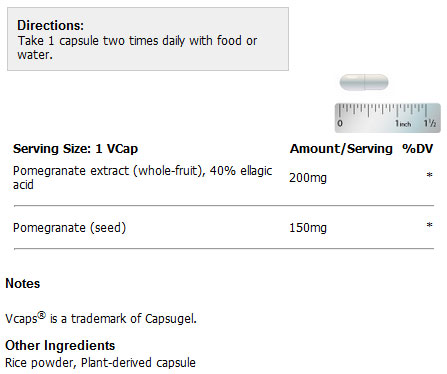Click the white capsule image

click(364, 82)
